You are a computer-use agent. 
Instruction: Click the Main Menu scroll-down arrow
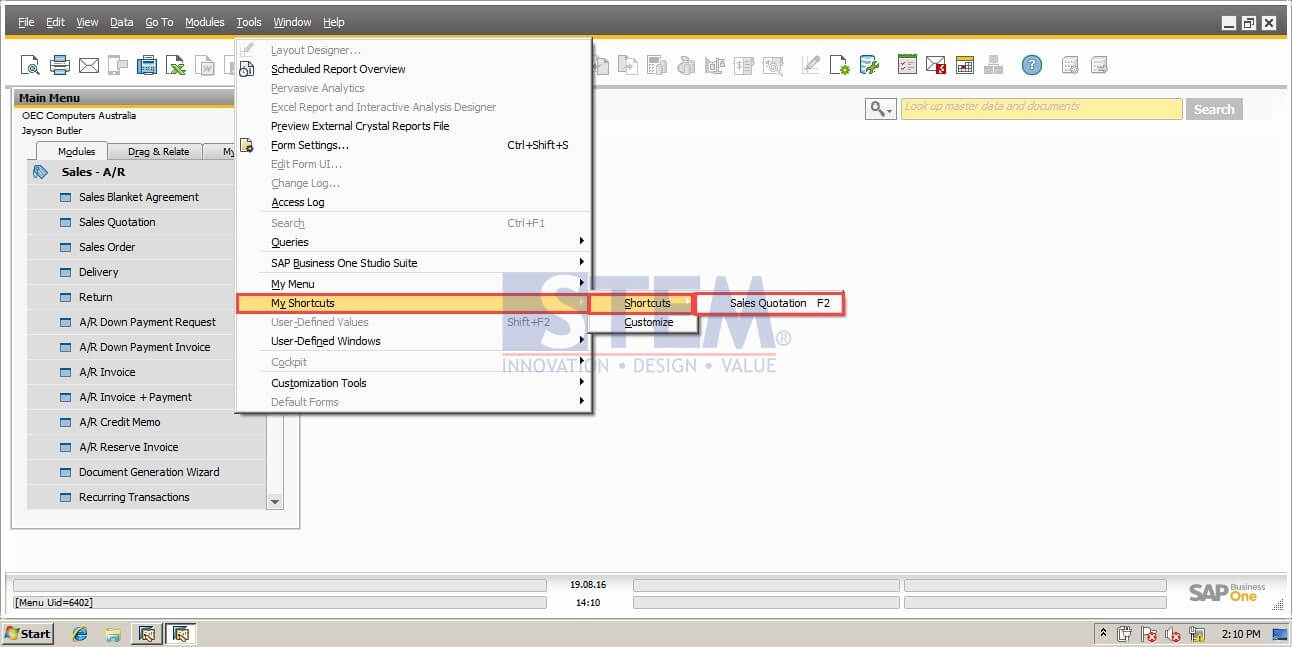point(275,501)
